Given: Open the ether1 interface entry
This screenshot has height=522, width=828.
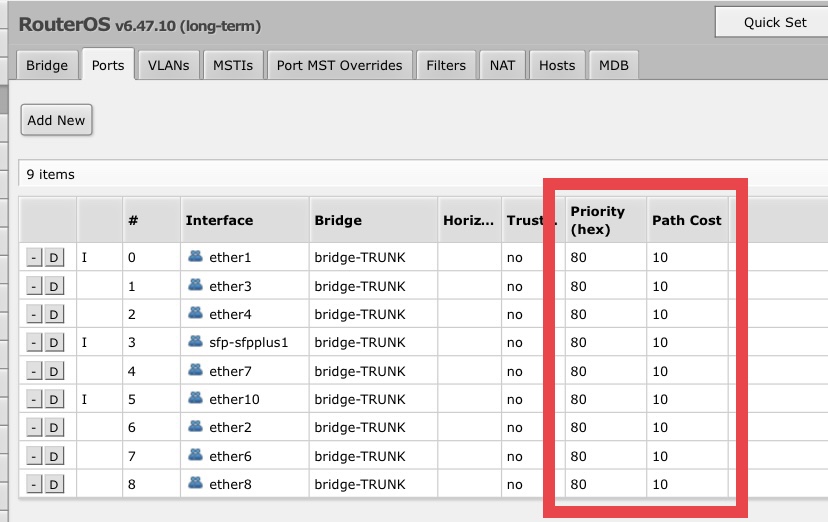Looking at the screenshot, I should [x=230, y=258].
